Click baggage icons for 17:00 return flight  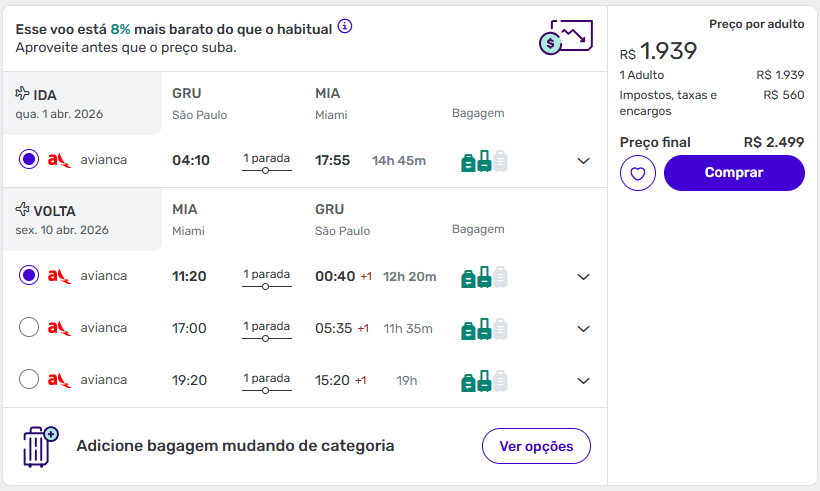coord(484,328)
